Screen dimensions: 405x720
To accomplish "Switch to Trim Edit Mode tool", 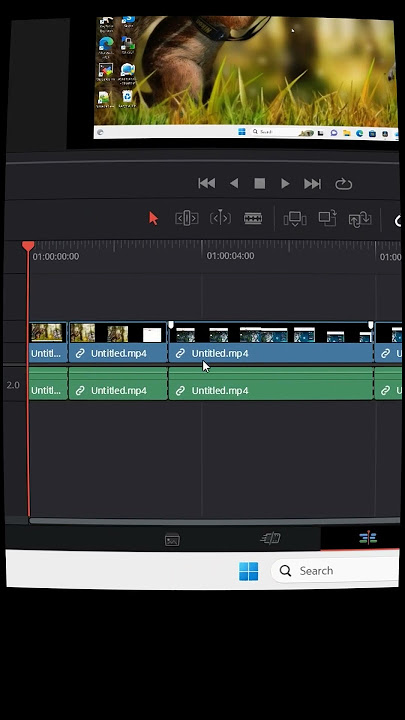I will point(187,219).
